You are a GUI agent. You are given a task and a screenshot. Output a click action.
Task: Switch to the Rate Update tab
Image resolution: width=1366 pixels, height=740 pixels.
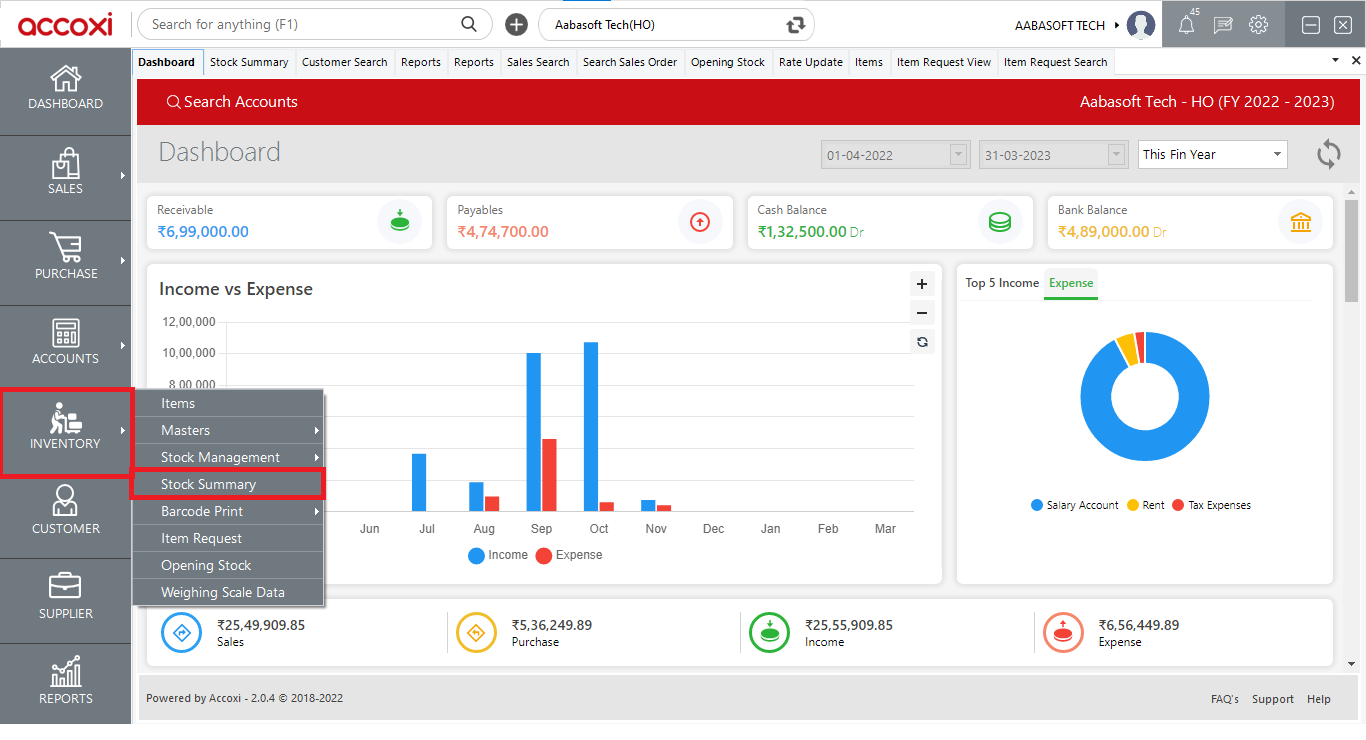pos(810,62)
